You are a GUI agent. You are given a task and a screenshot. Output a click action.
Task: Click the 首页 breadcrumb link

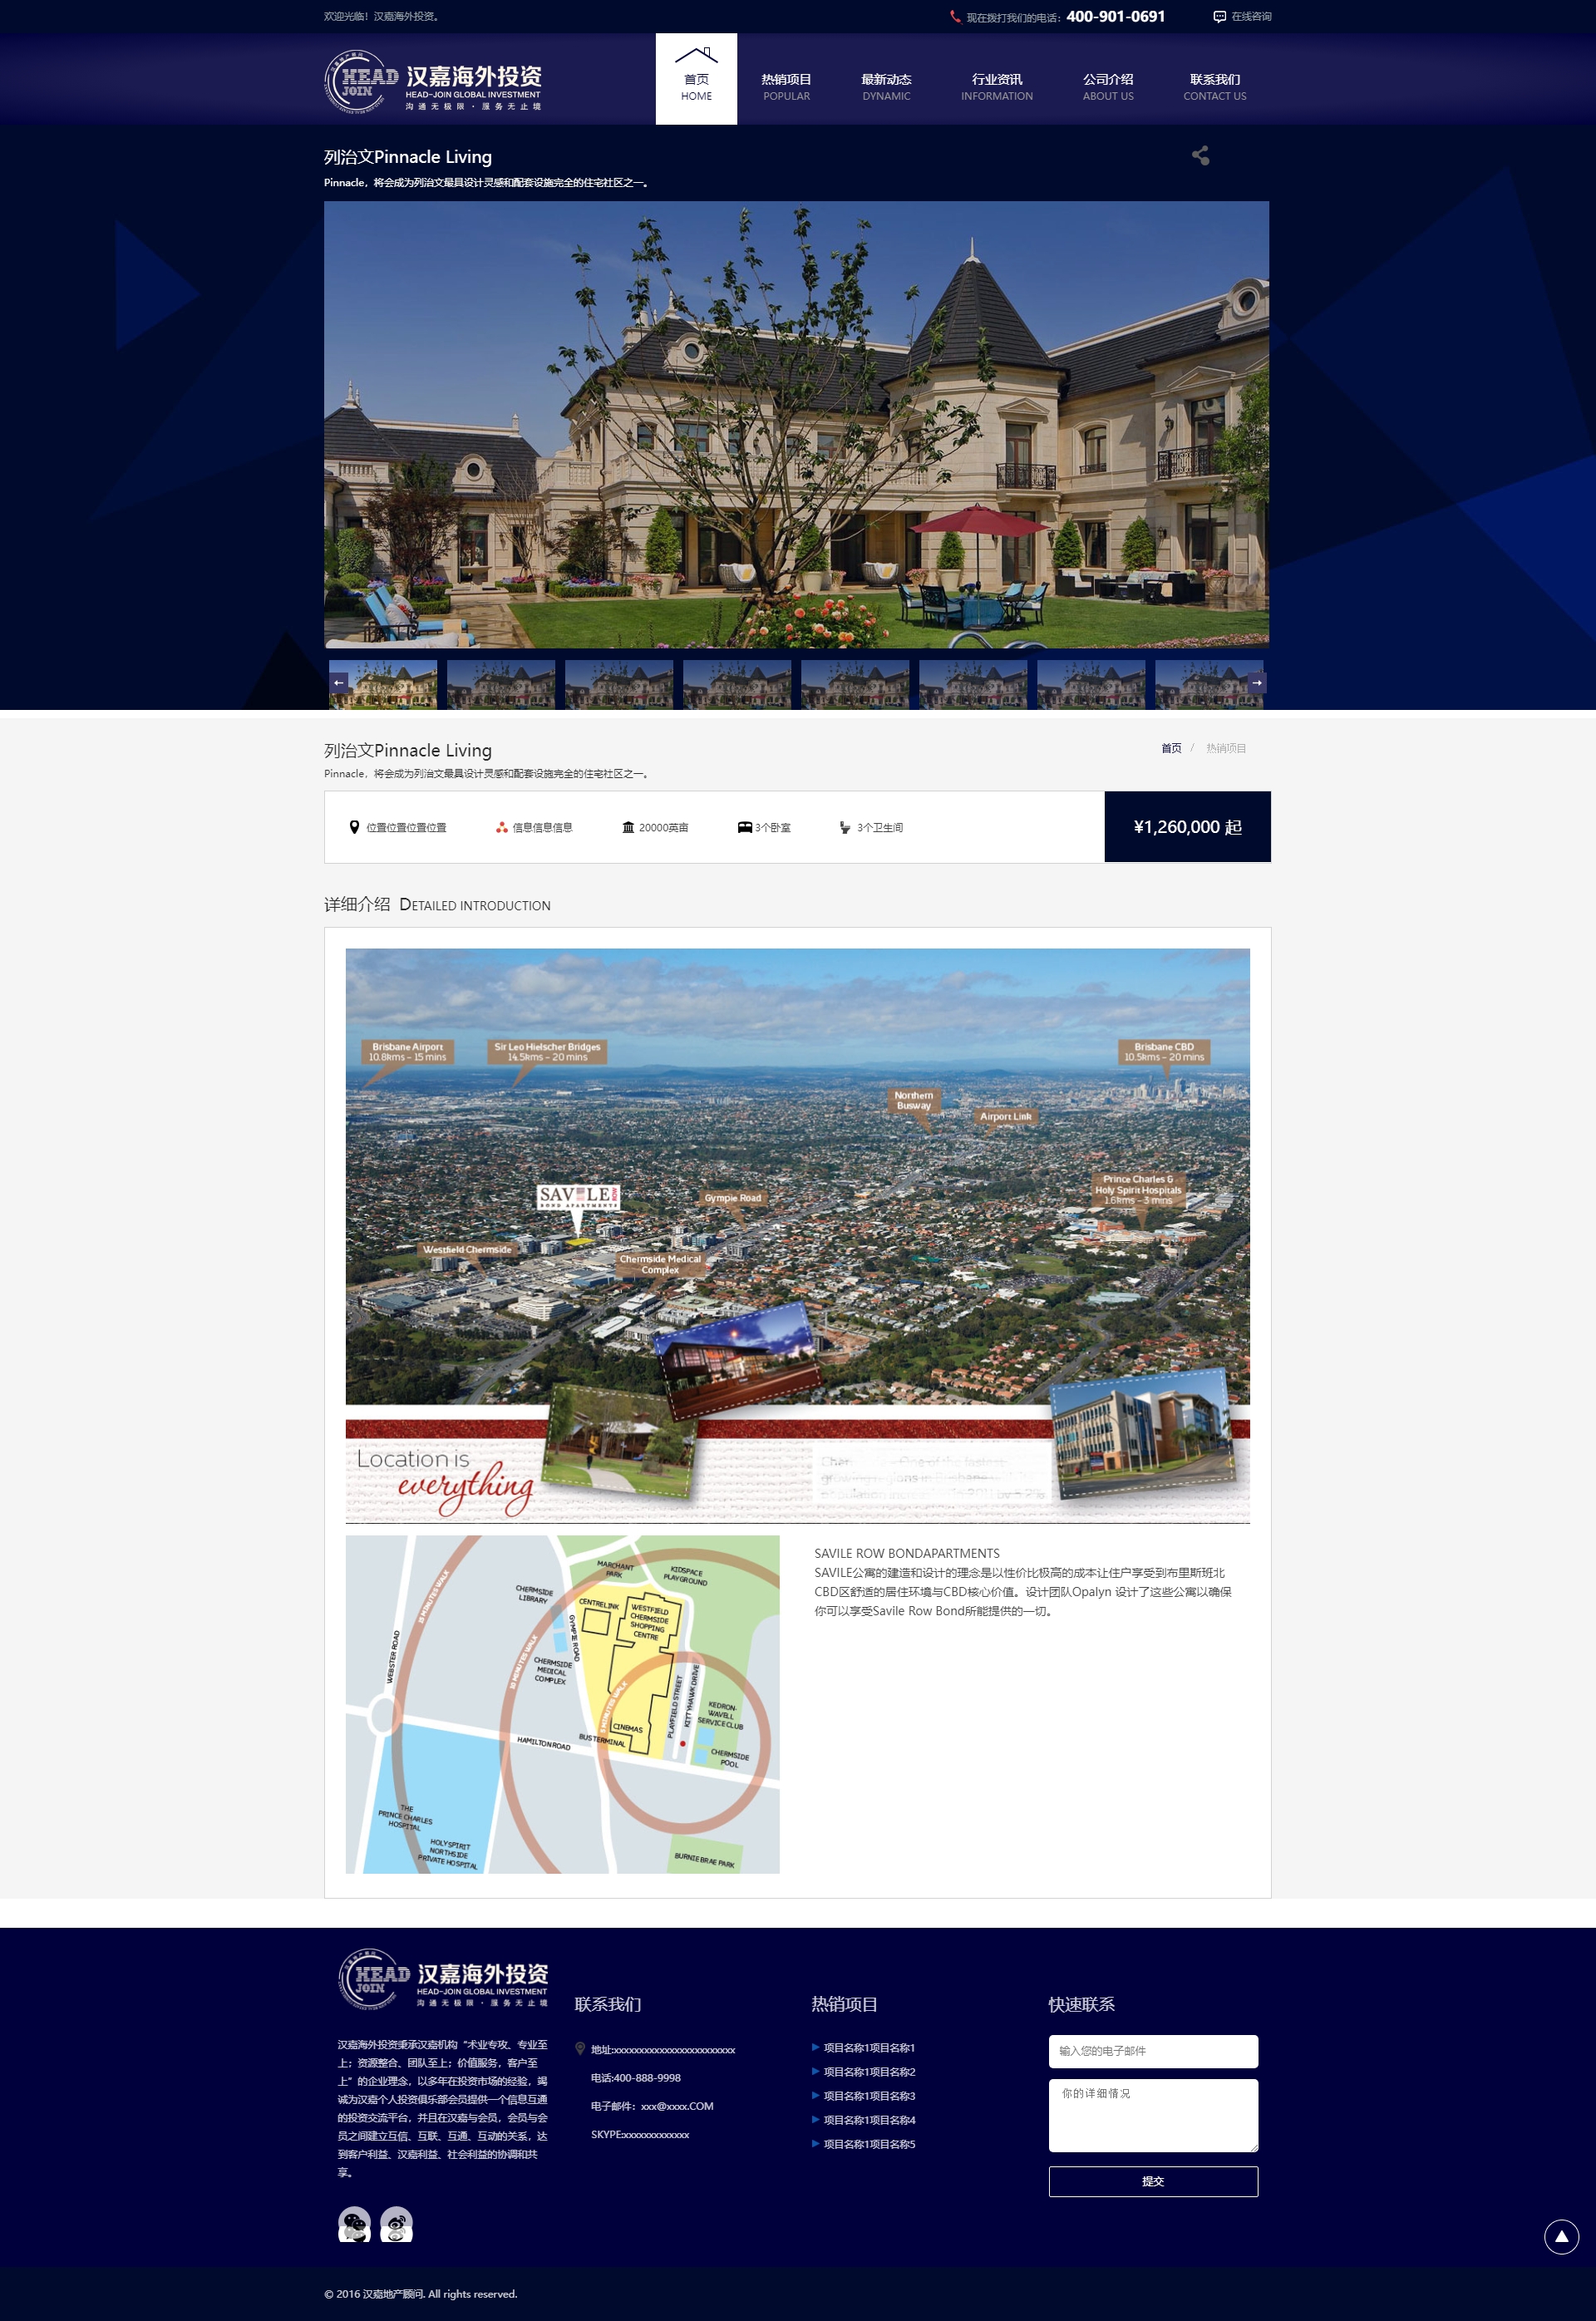[1170, 748]
